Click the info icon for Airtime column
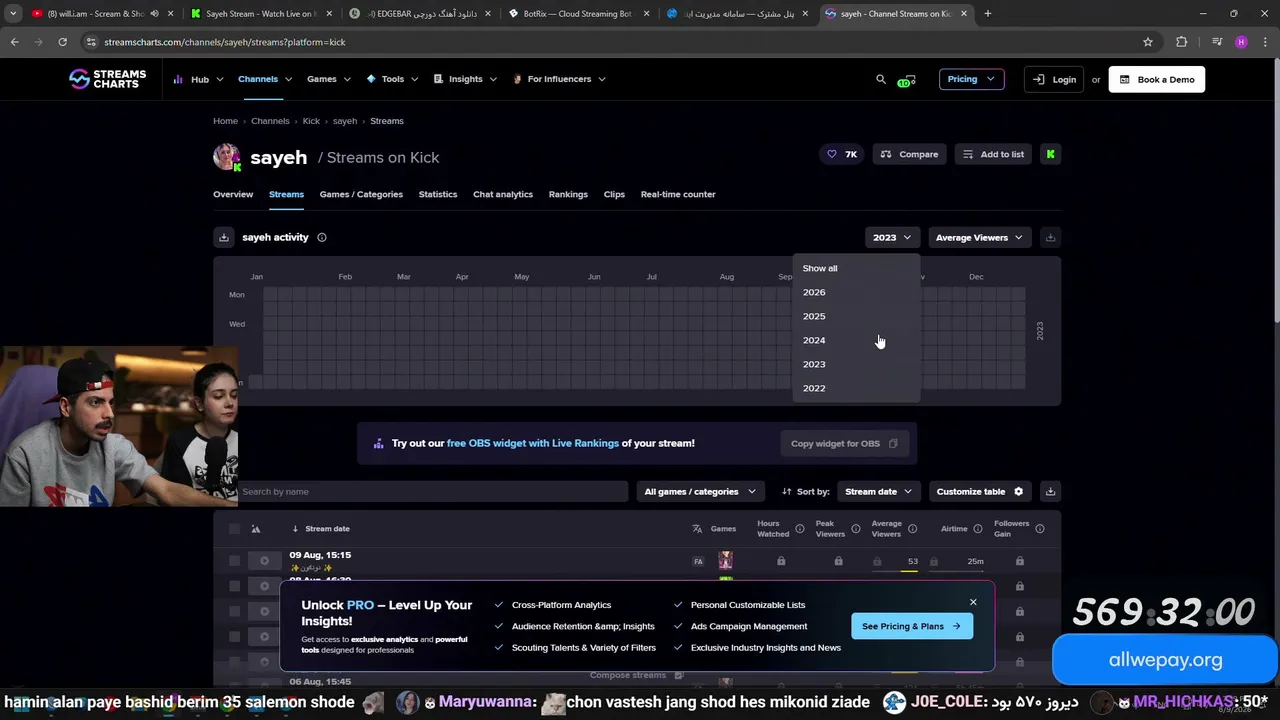Screen dimensions: 1280x720 point(977,529)
